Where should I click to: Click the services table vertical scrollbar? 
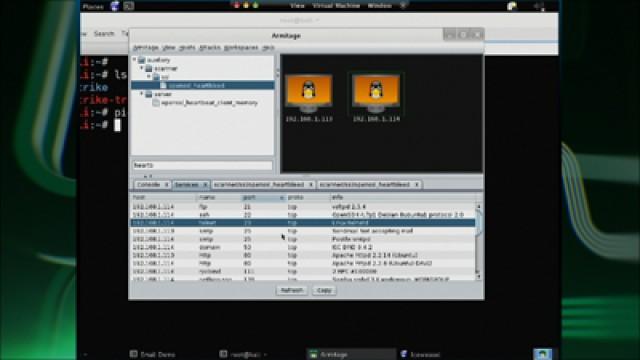click(478, 241)
